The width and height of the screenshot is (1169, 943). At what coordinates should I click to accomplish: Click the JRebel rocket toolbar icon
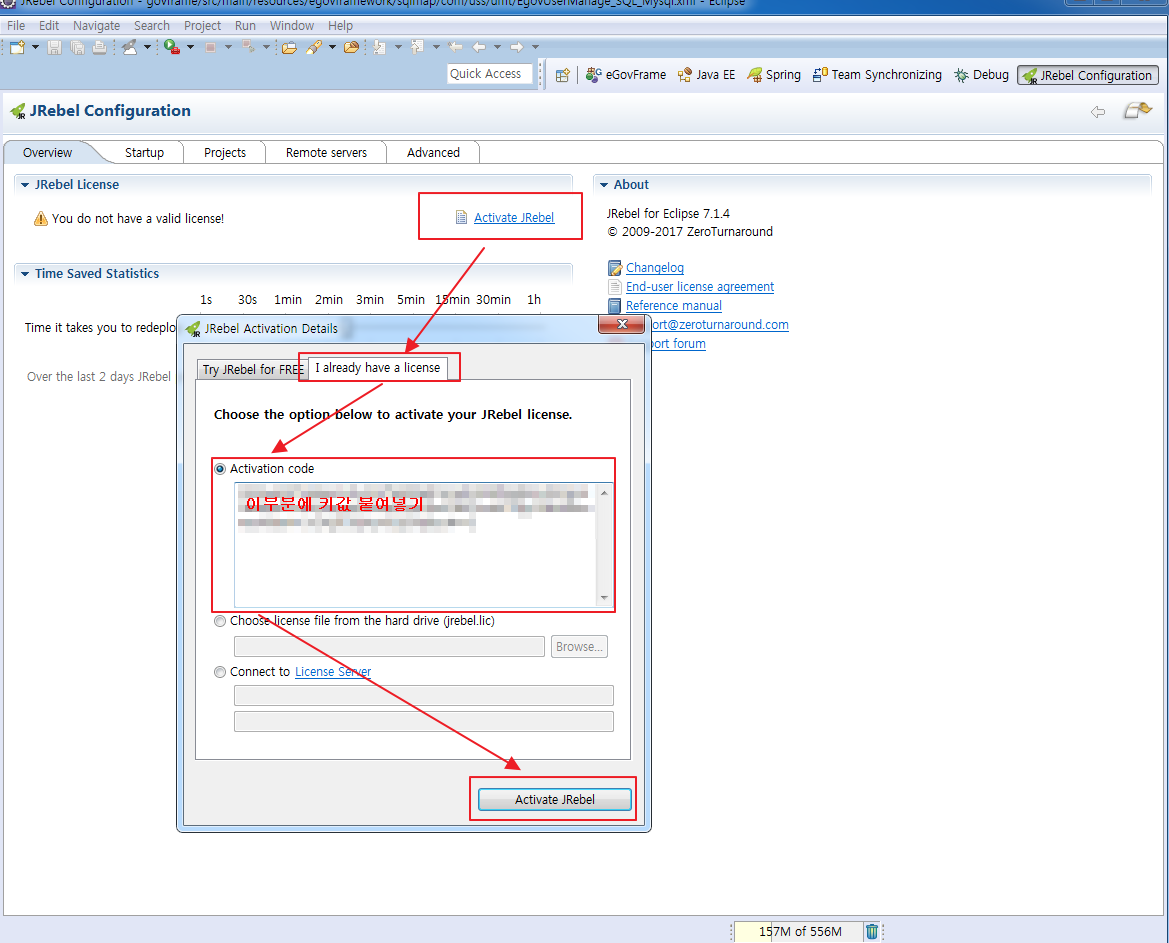[x=130, y=47]
